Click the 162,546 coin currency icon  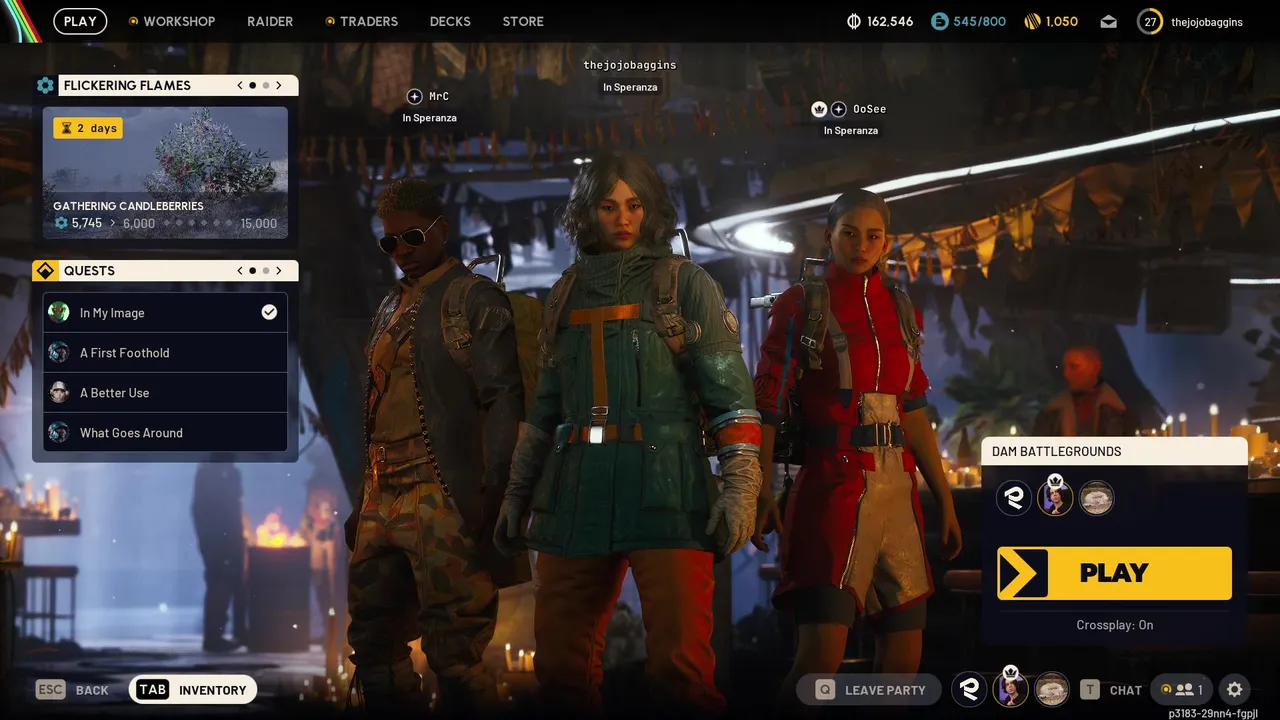point(854,21)
